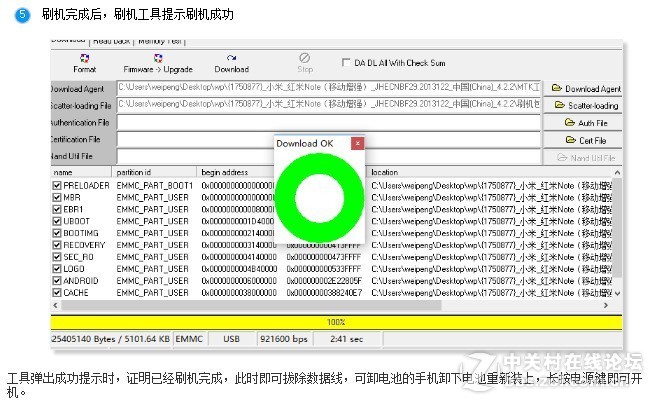
Task: Click the Nand Util File input field
Action: [328, 156]
